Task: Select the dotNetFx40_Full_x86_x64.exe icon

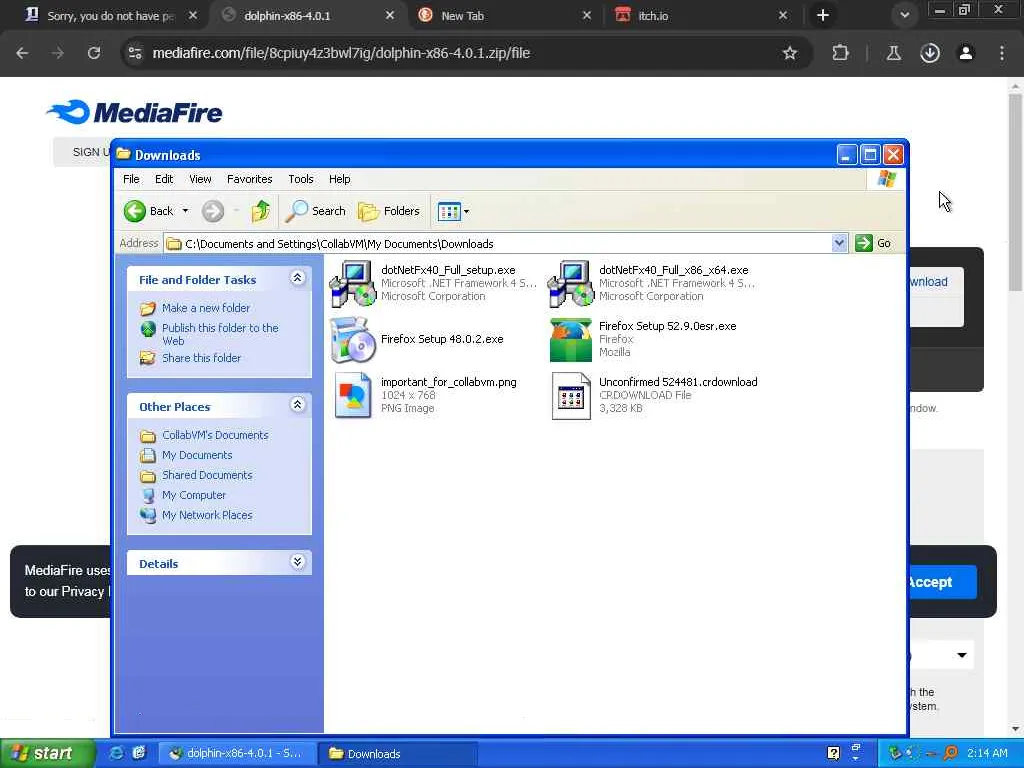Action: pos(571,283)
